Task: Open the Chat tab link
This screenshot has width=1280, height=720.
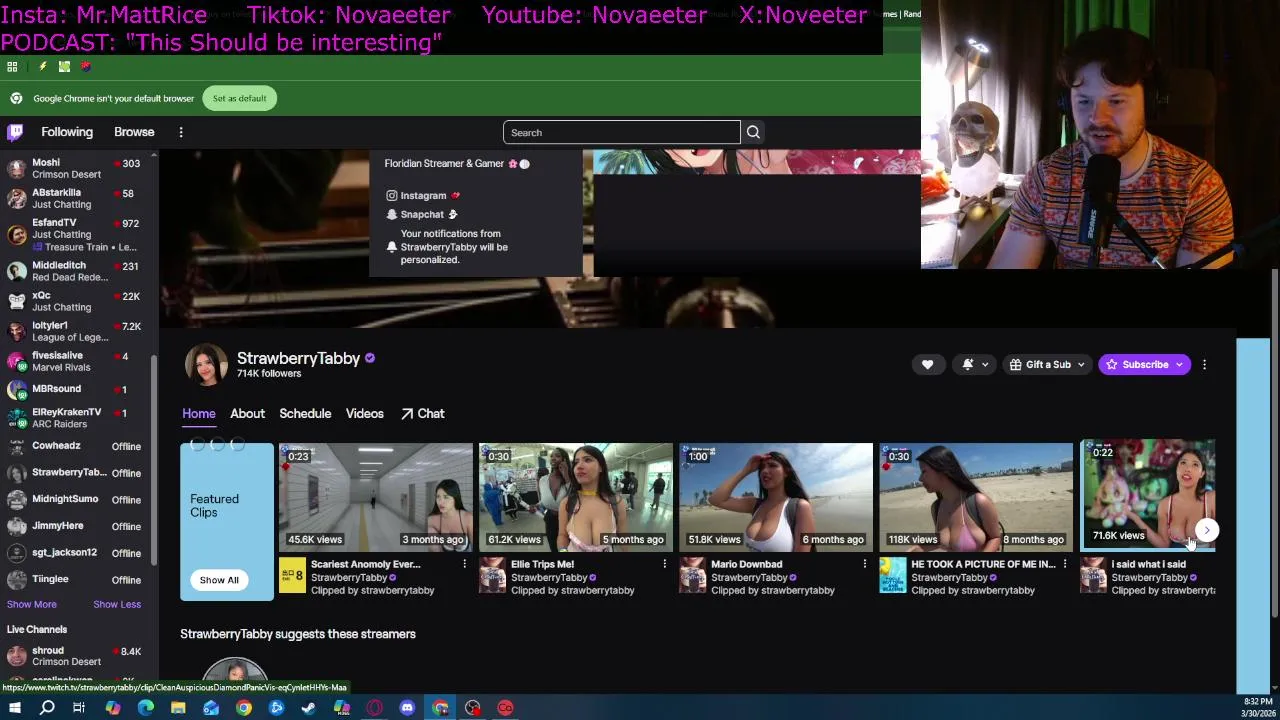Action: [x=422, y=413]
